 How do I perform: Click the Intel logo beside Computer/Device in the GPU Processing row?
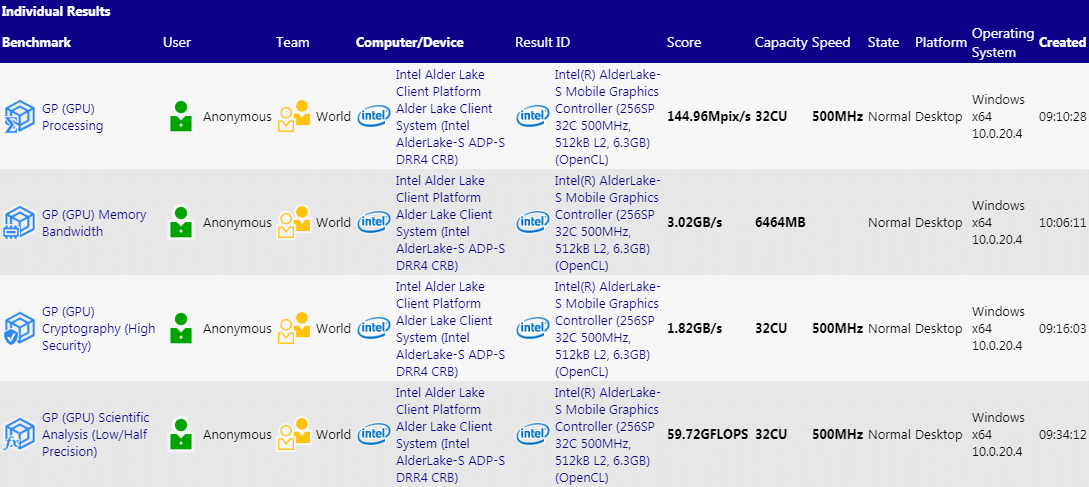[x=374, y=117]
